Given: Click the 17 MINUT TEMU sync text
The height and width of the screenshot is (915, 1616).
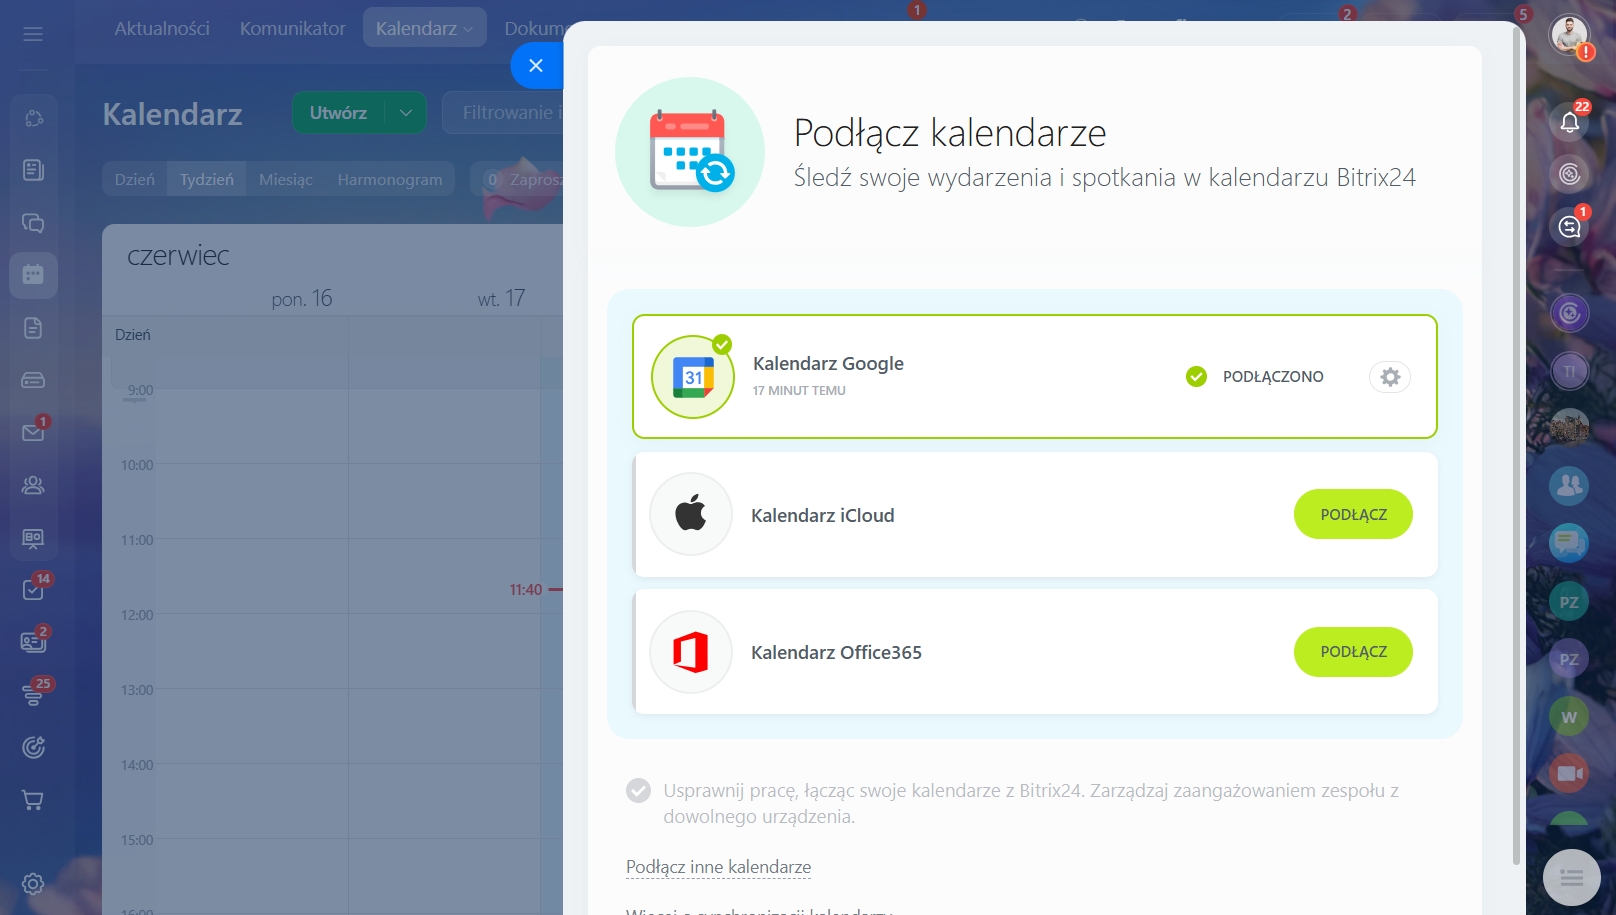Looking at the screenshot, I should tap(799, 391).
